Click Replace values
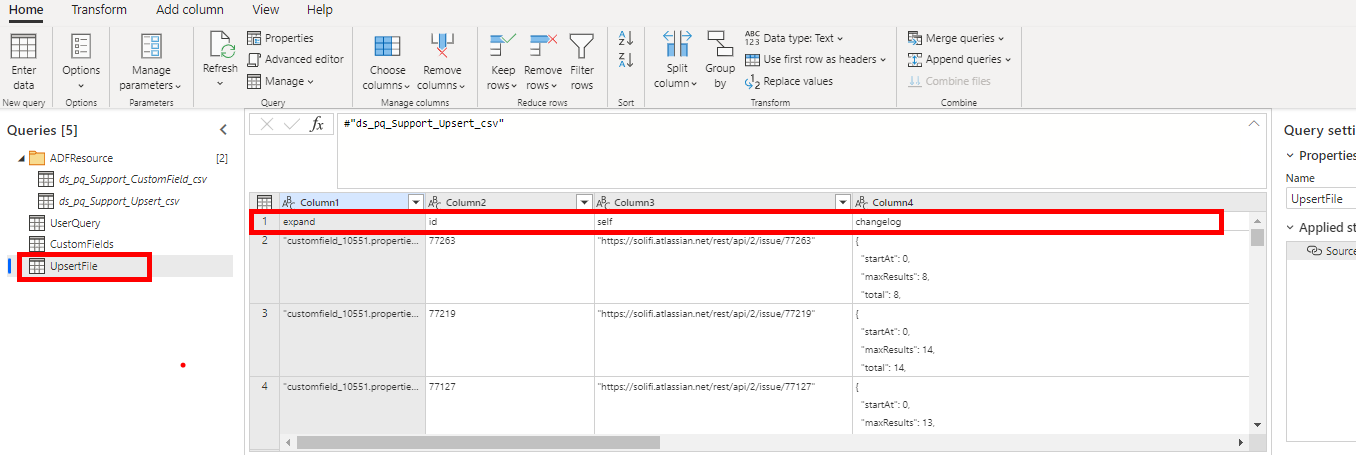Screen dimensions: 1356x455 pyautogui.click(x=788, y=81)
